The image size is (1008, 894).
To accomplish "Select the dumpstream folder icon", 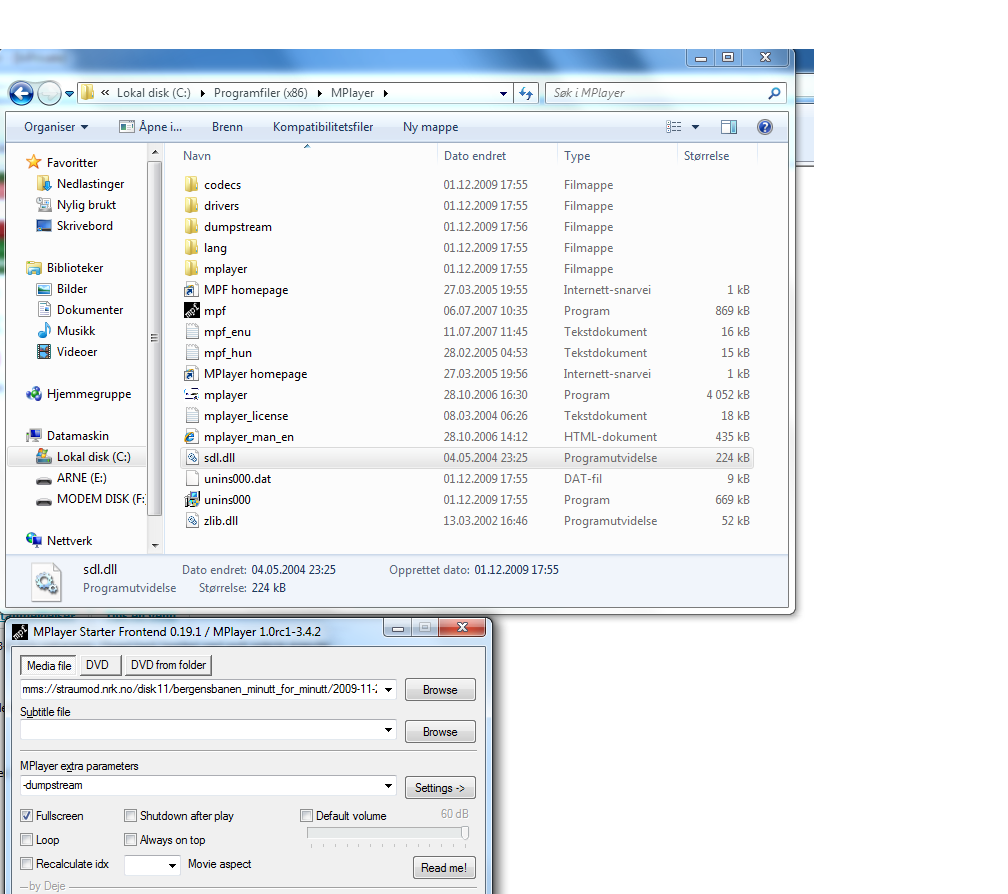I will click(x=191, y=227).
